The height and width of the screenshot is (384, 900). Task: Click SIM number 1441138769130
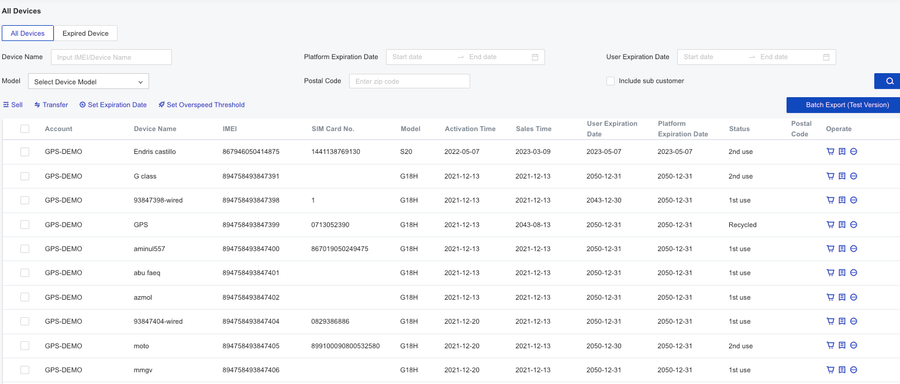click(x=336, y=152)
